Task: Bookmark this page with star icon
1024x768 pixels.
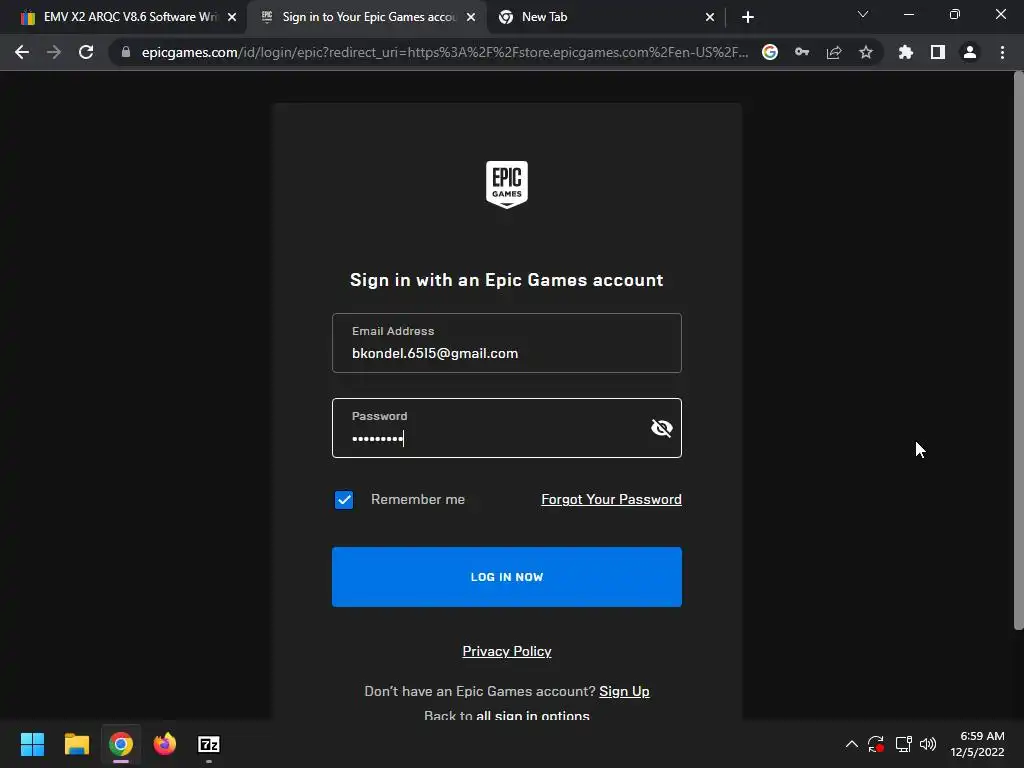Action: (866, 52)
